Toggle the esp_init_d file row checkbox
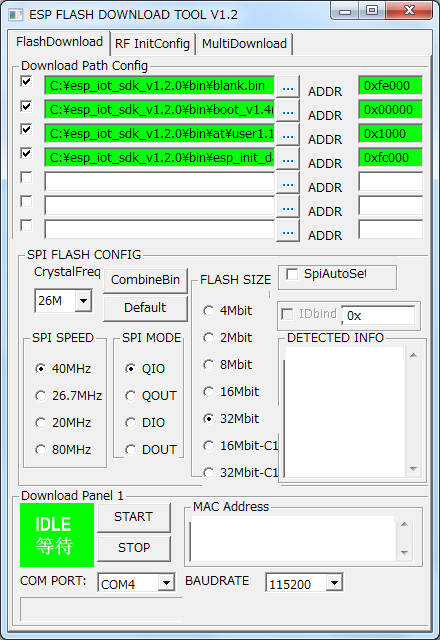Screen dimensions: 440x640 click(26, 153)
